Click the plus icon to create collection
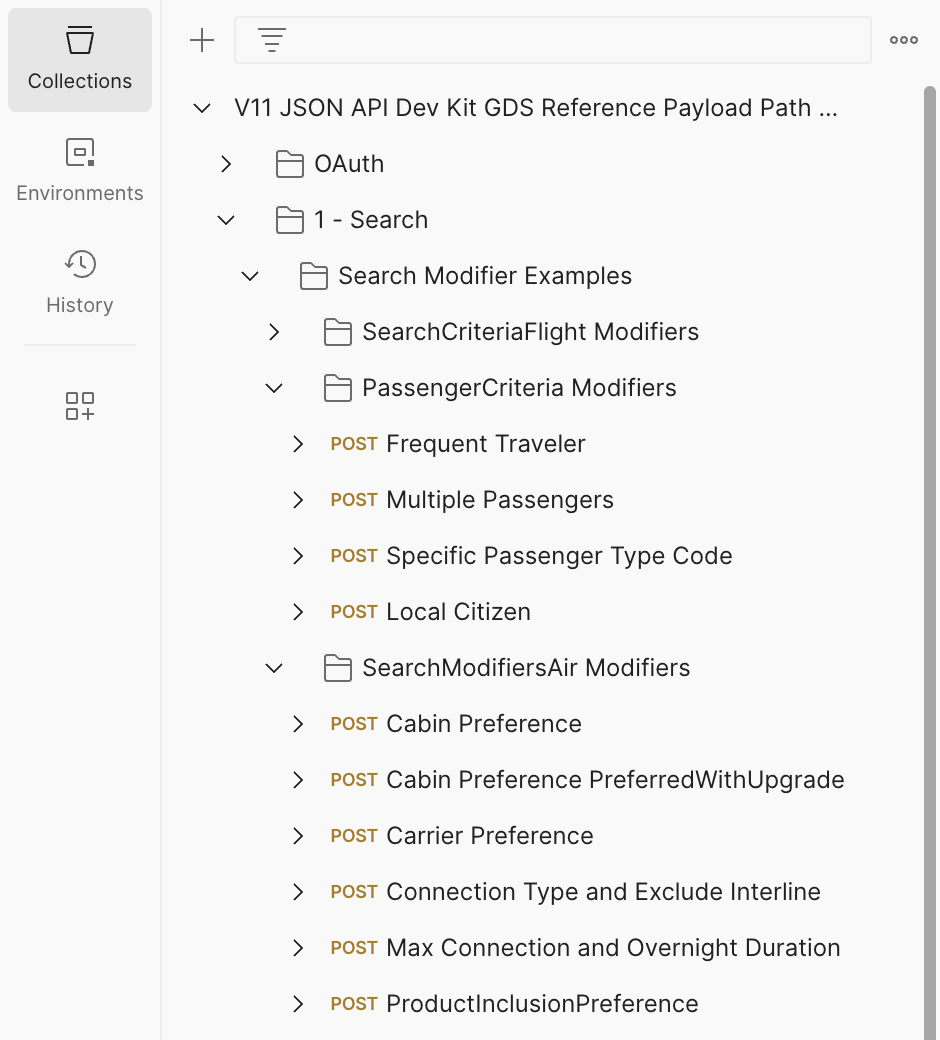940x1040 pixels. point(202,40)
